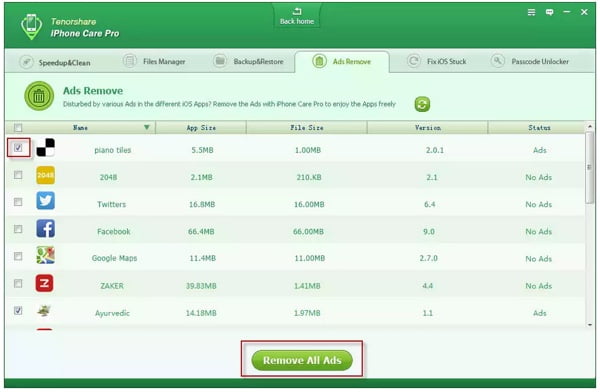Click the scroll down arrow of the list
600x392 pixels.
point(590,325)
